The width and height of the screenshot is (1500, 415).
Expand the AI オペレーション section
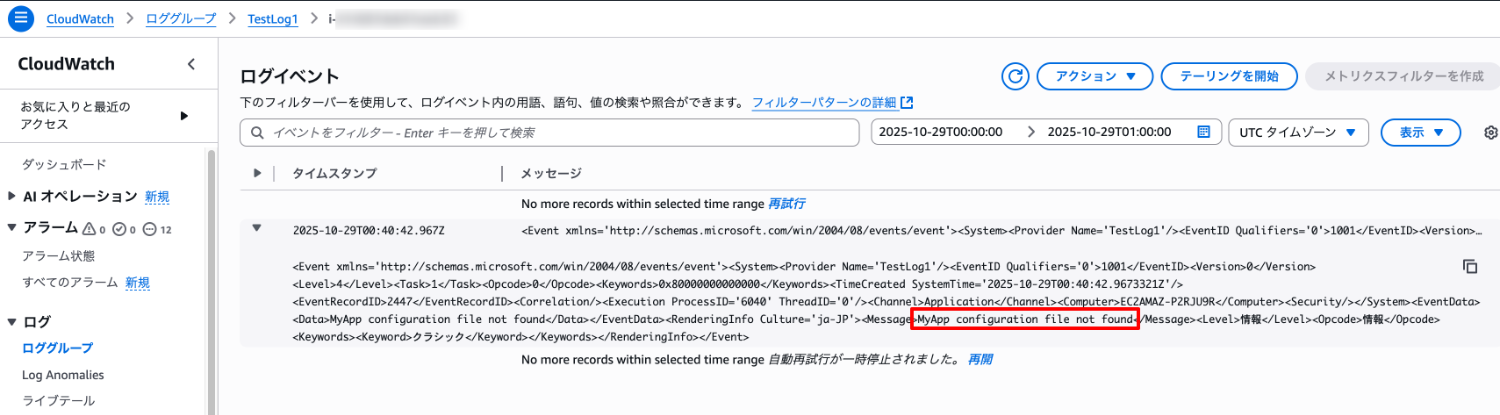[x=12, y=196]
